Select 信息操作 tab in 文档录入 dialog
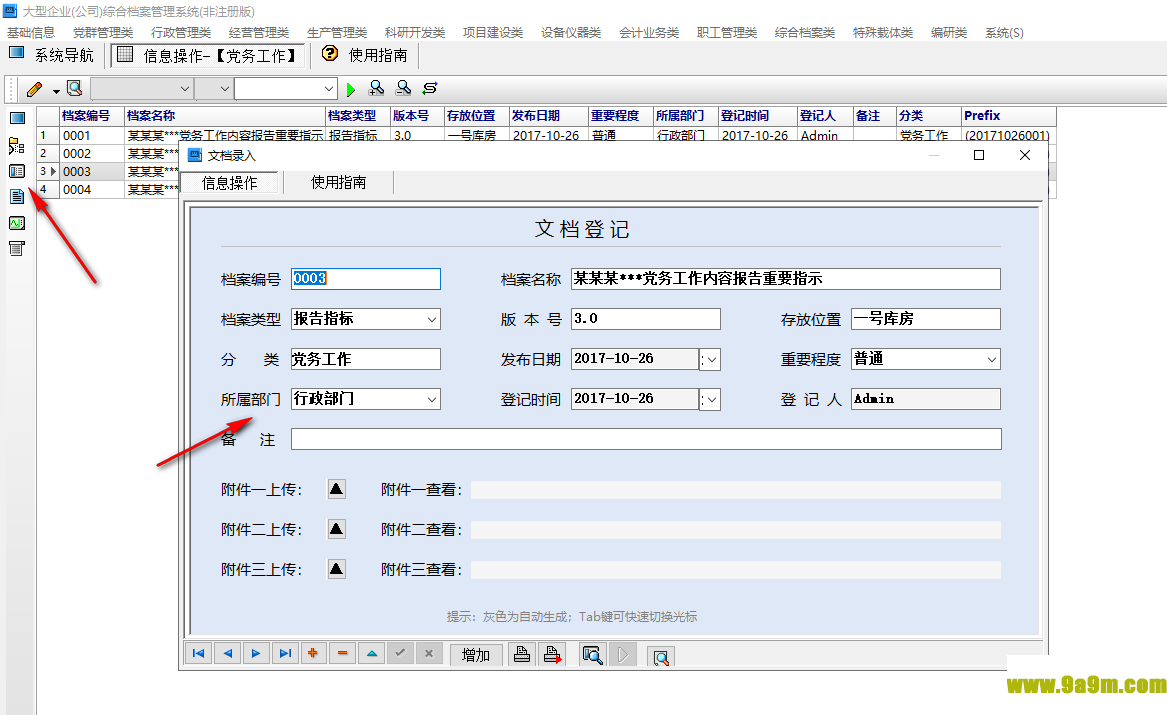Screen dimensions: 1167x715 (229, 183)
